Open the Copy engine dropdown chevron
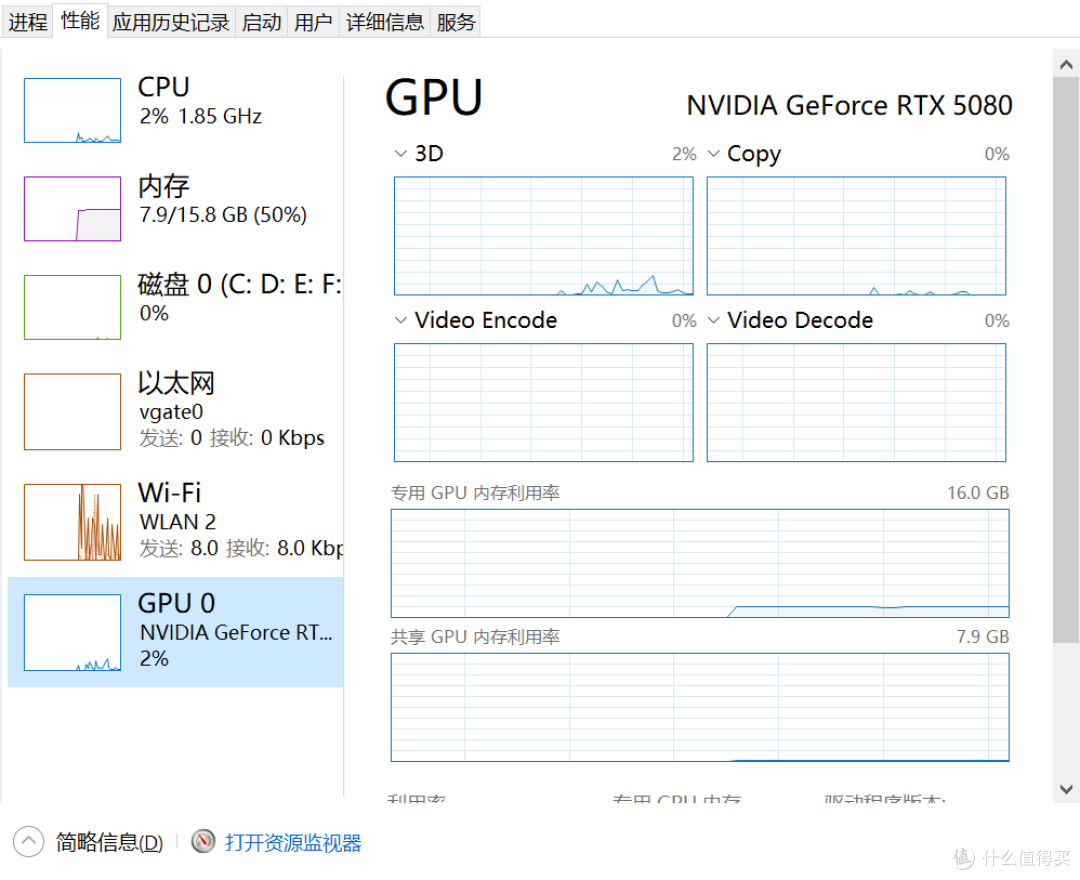The width and height of the screenshot is (1080, 880). (714, 154)
